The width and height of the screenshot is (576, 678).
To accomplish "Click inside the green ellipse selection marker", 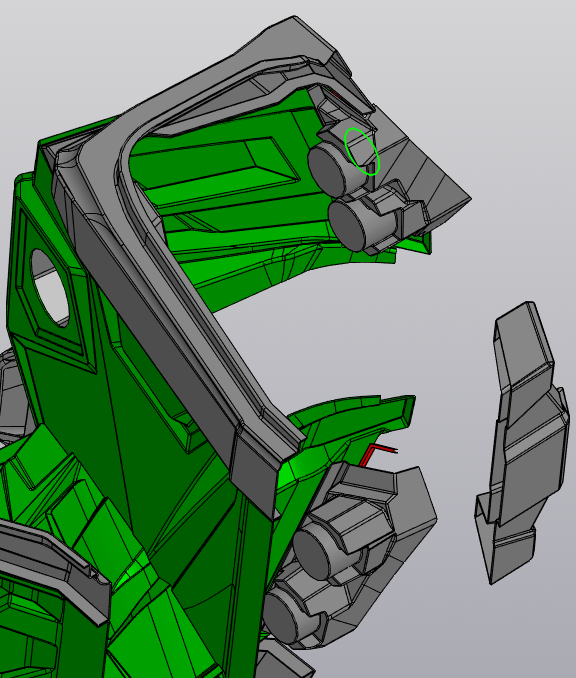I will click(362, 151).
